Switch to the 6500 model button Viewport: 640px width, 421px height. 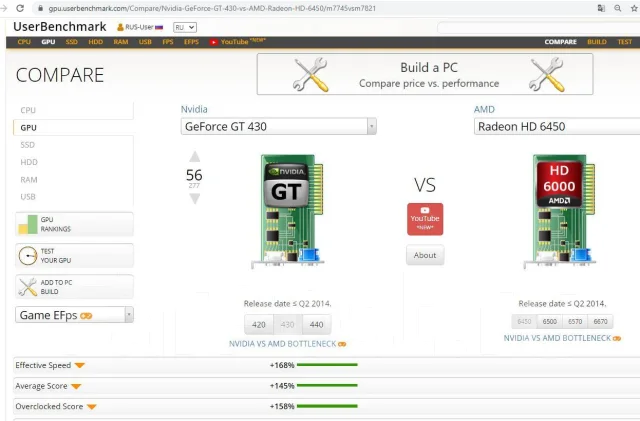click(549, 322)
